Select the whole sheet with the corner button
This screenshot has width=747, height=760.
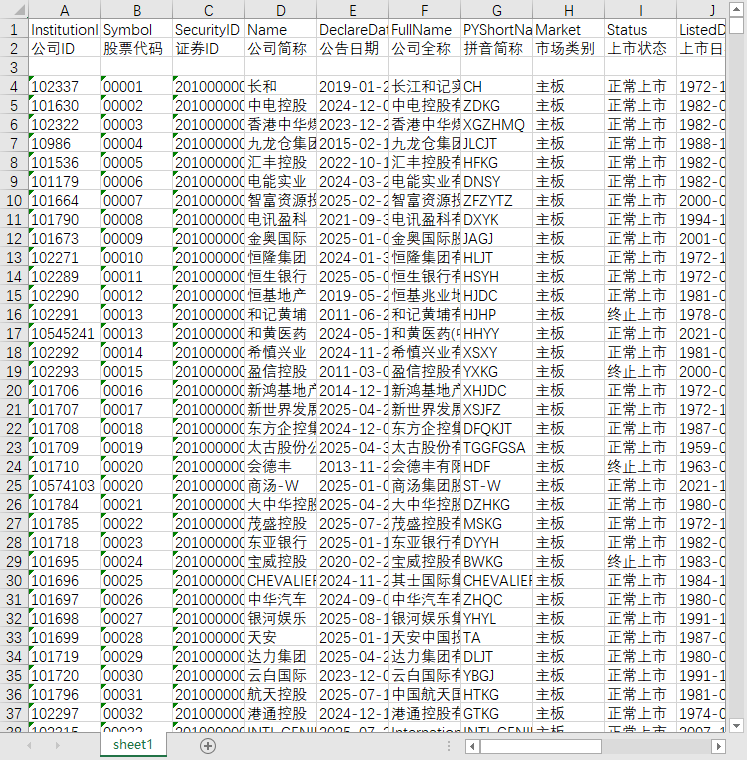tap(14, 10)
